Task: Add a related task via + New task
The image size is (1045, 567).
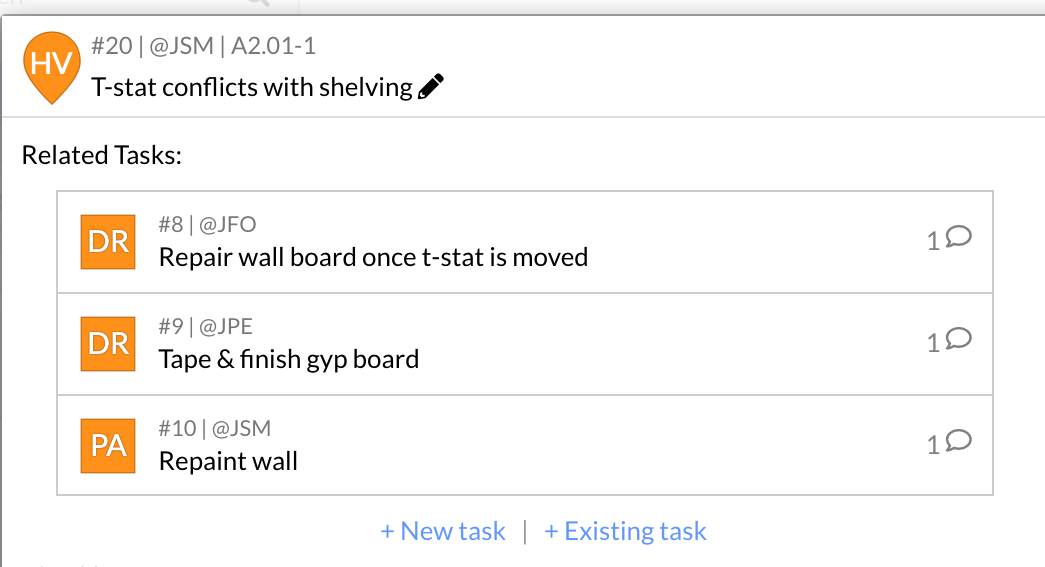Action: point(443,531)
